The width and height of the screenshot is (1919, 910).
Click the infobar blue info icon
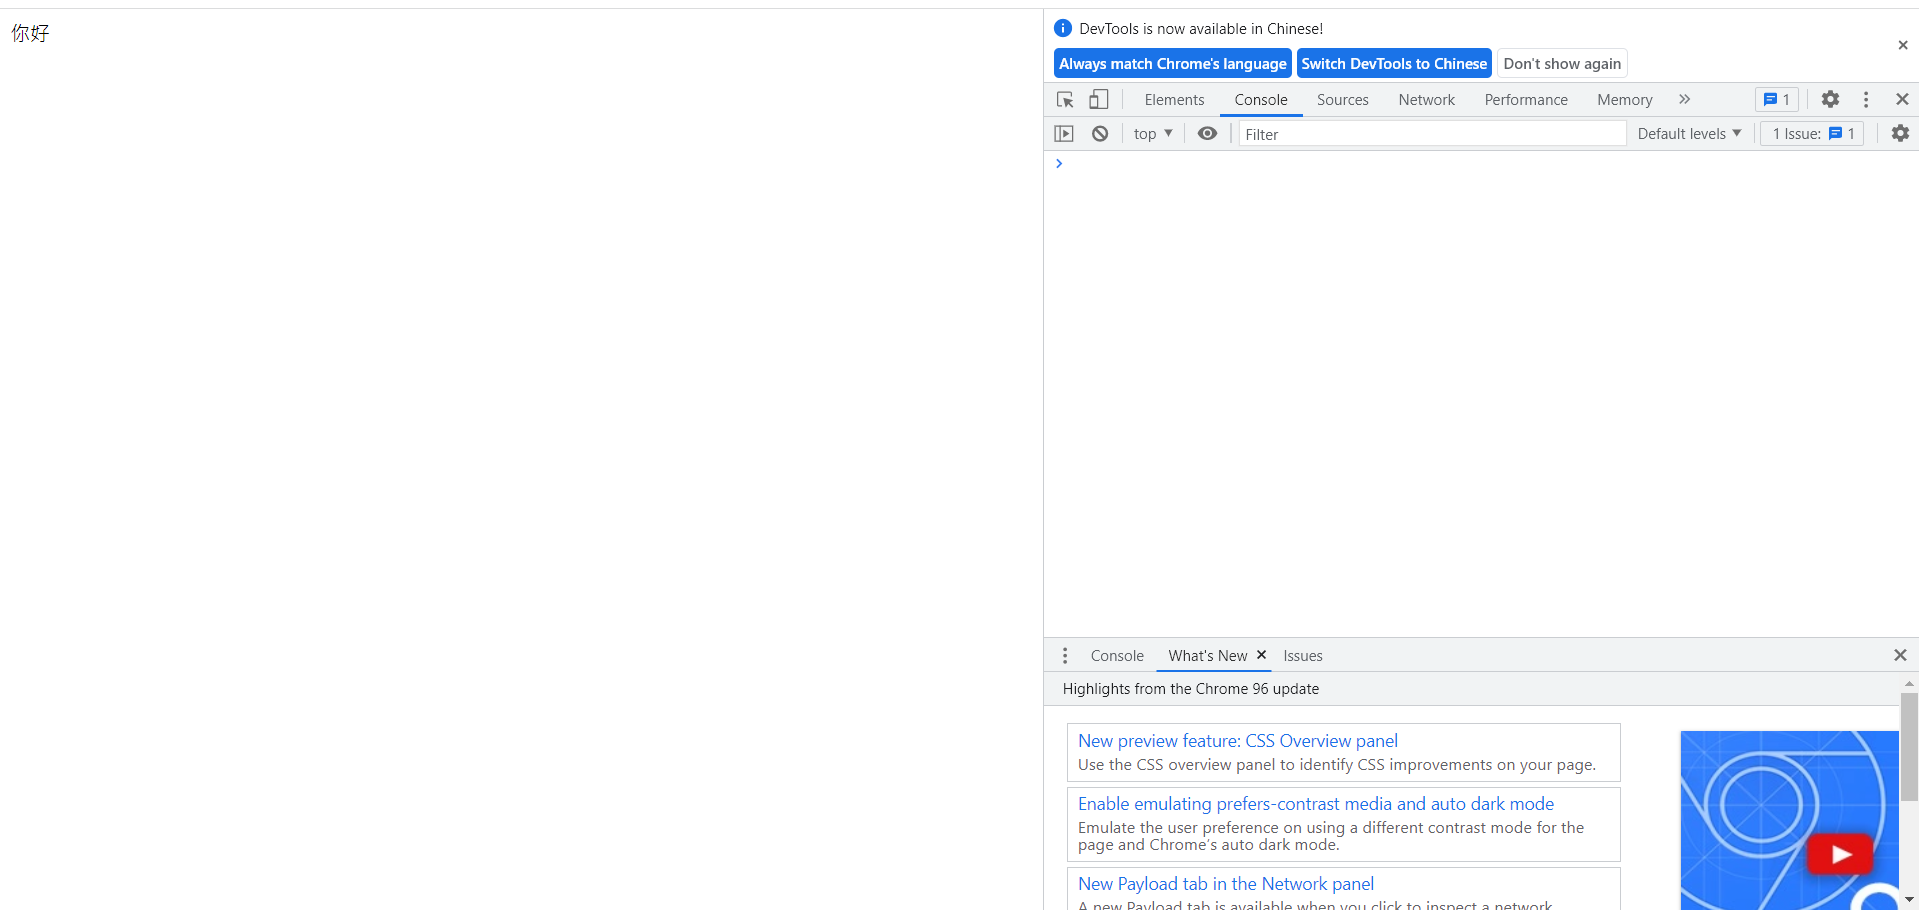[x=1063, y=29]
